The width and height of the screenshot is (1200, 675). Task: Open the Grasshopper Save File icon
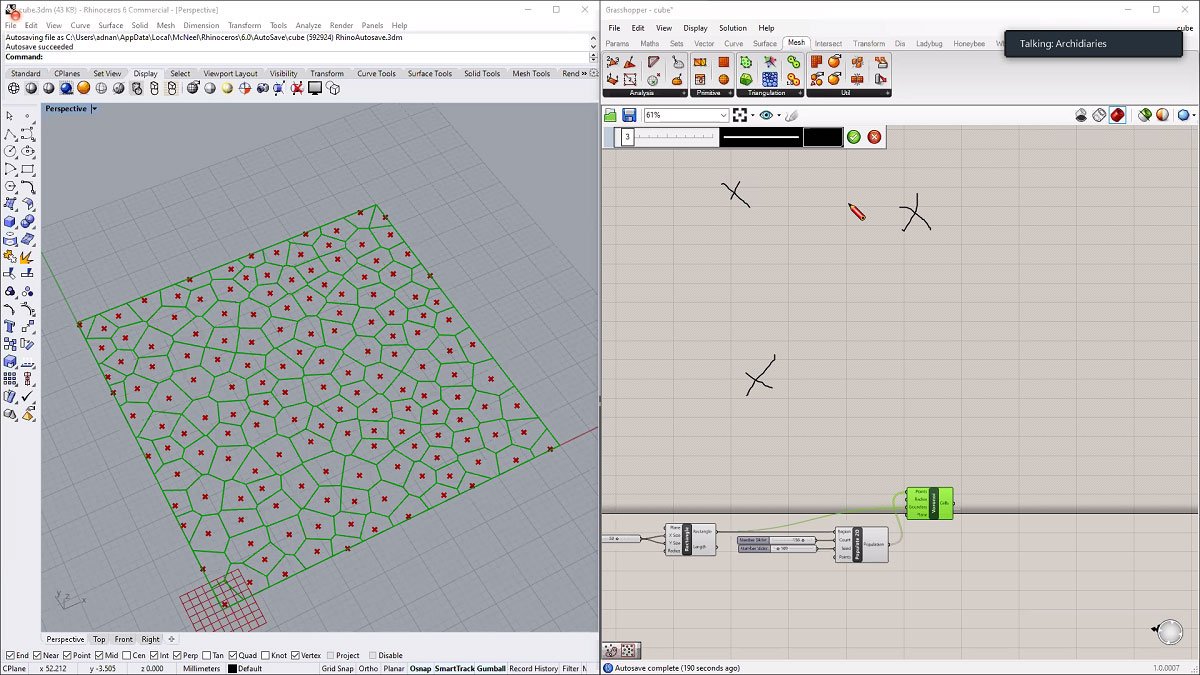point(630,114)
